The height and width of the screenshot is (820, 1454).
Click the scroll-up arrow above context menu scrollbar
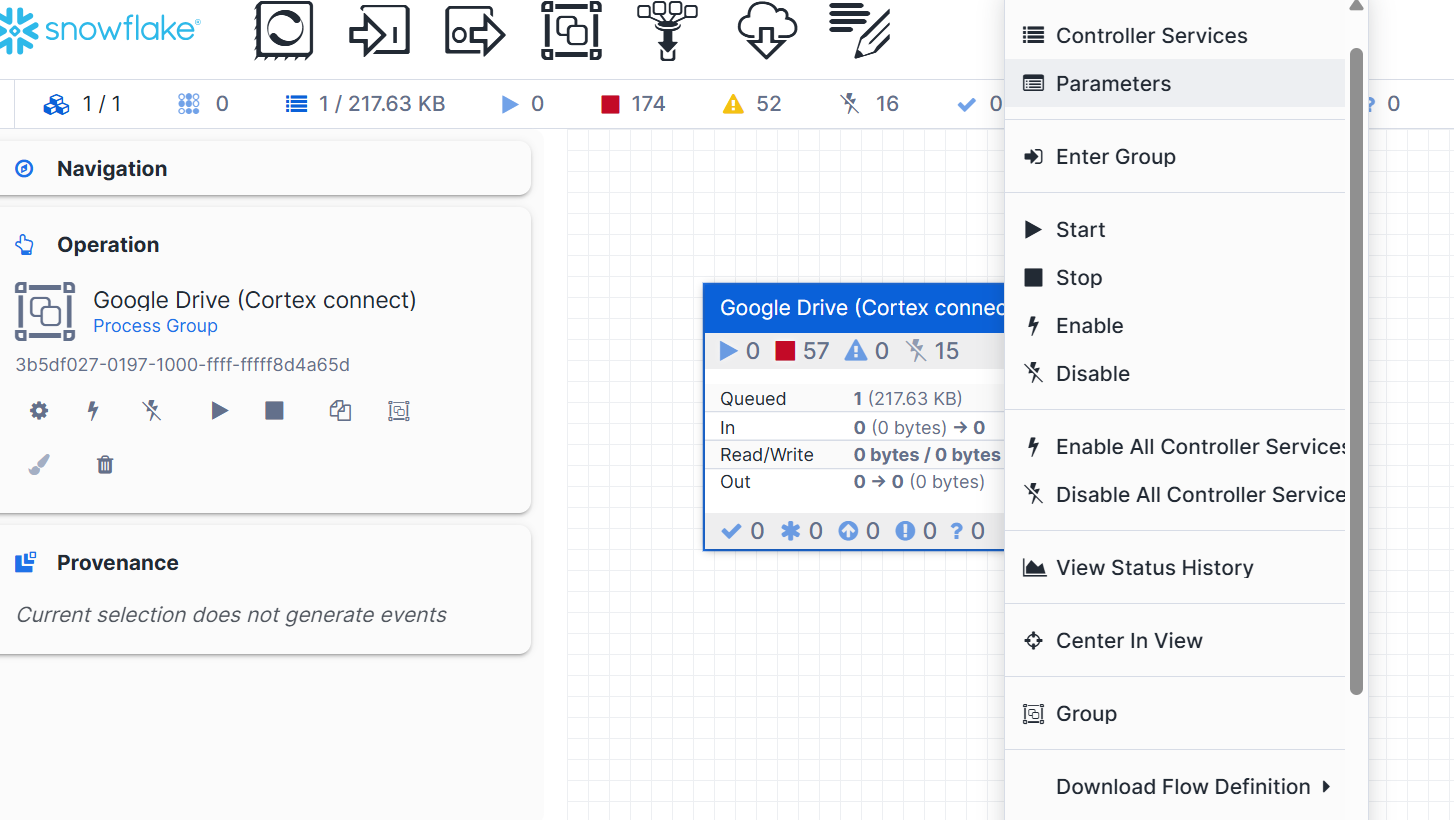tap(1356, 6)
